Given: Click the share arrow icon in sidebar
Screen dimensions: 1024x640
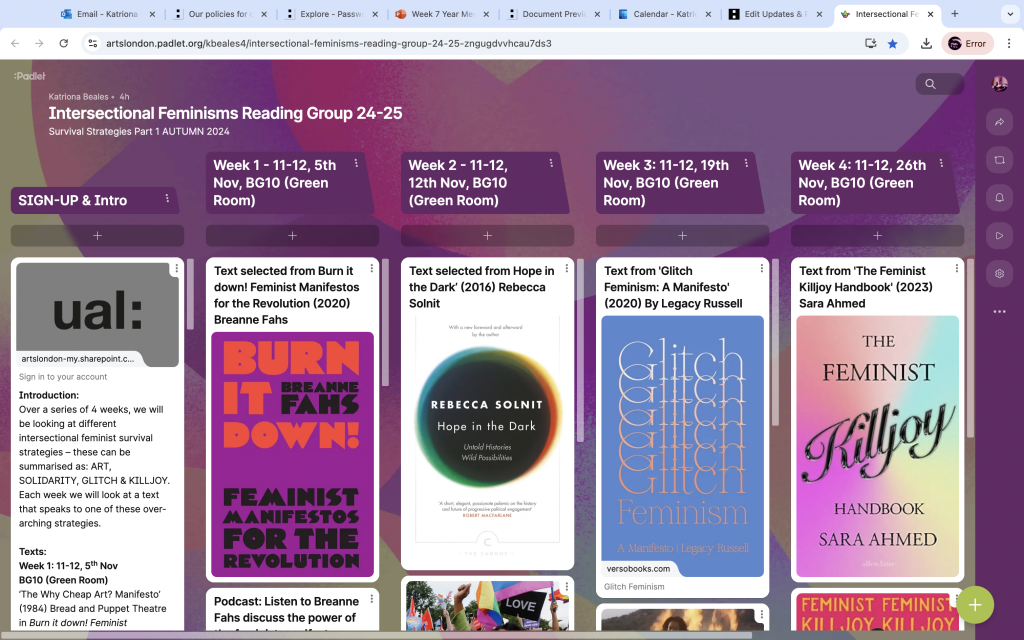Looking at the screenshot, I should coord(999,122).
